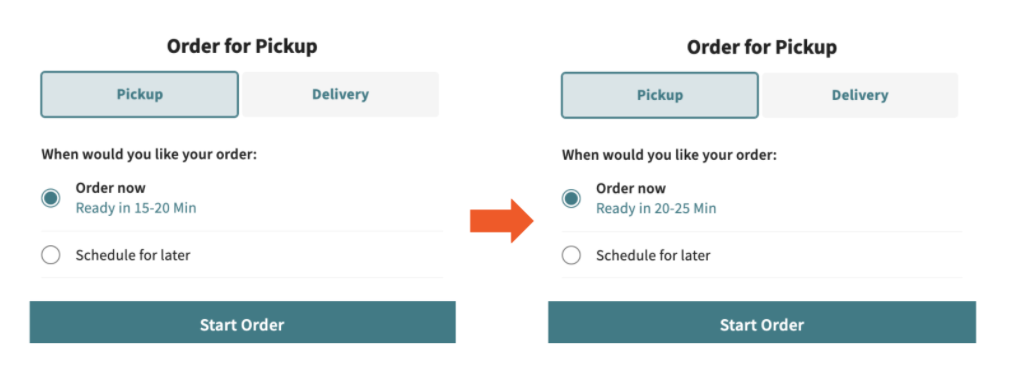Click the orange arrow between the panels

tap(502, 221)
